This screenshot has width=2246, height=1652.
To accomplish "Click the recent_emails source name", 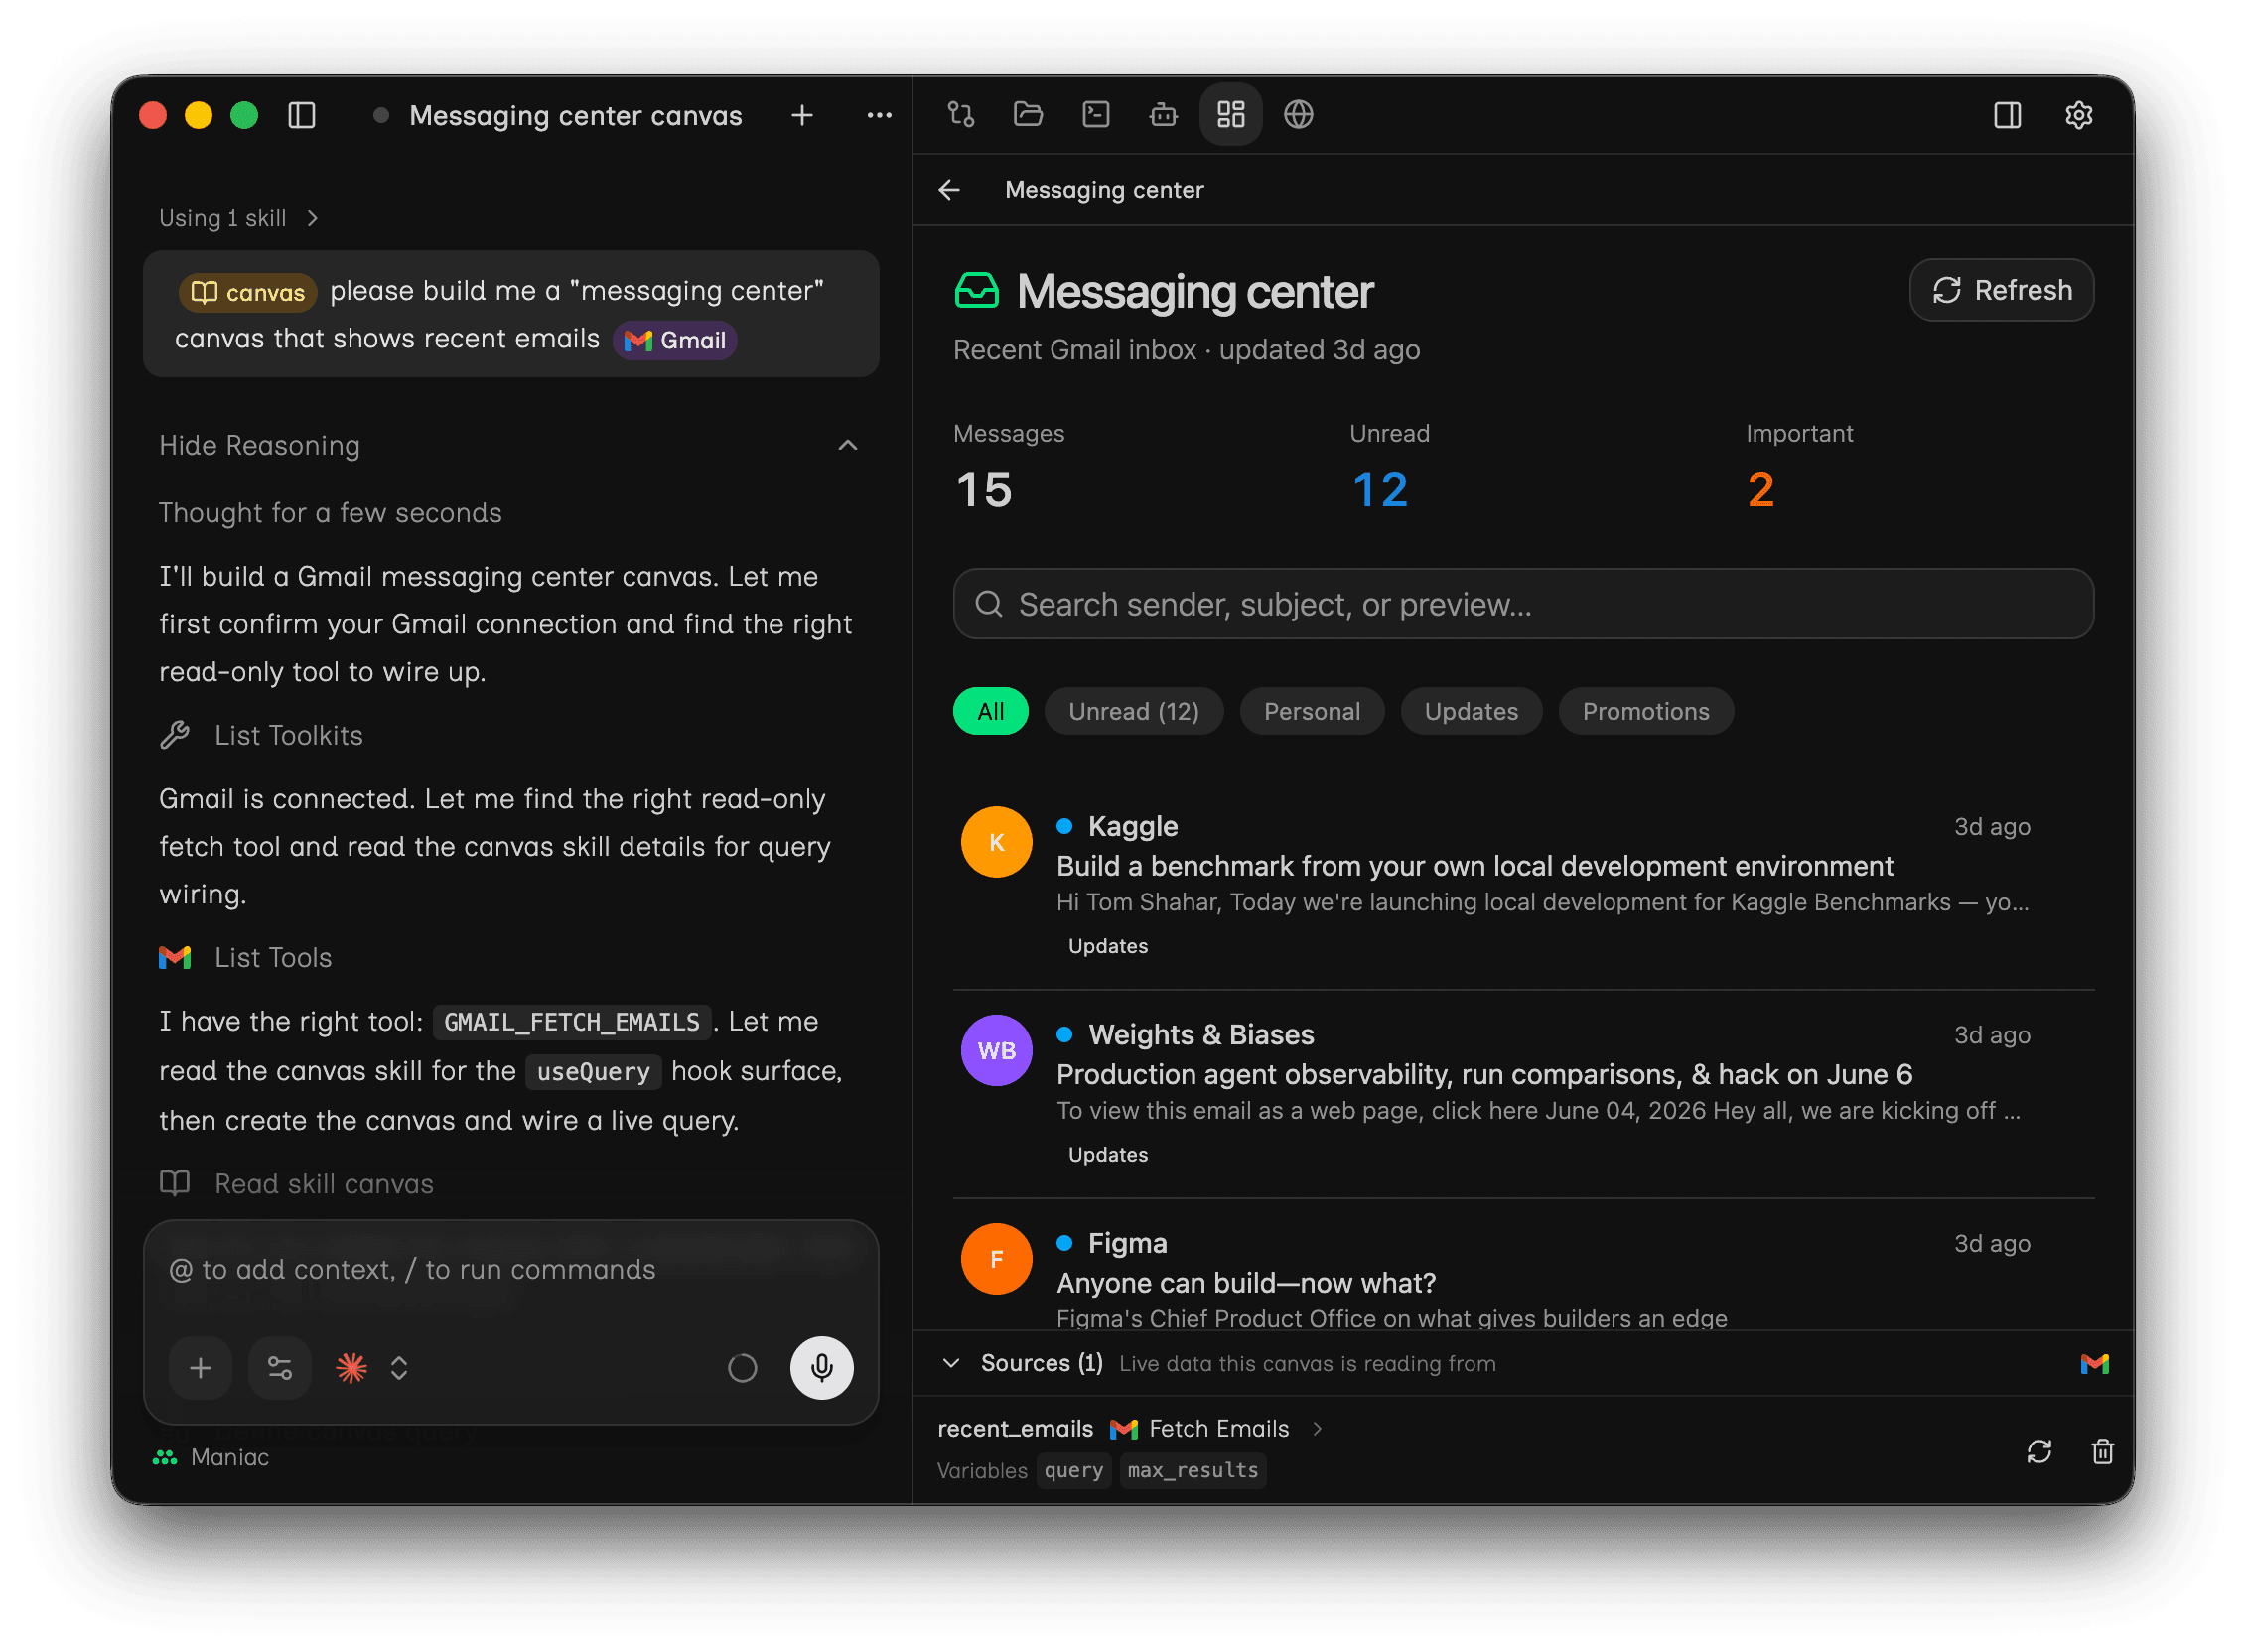I will (x=1014, y=1428).
